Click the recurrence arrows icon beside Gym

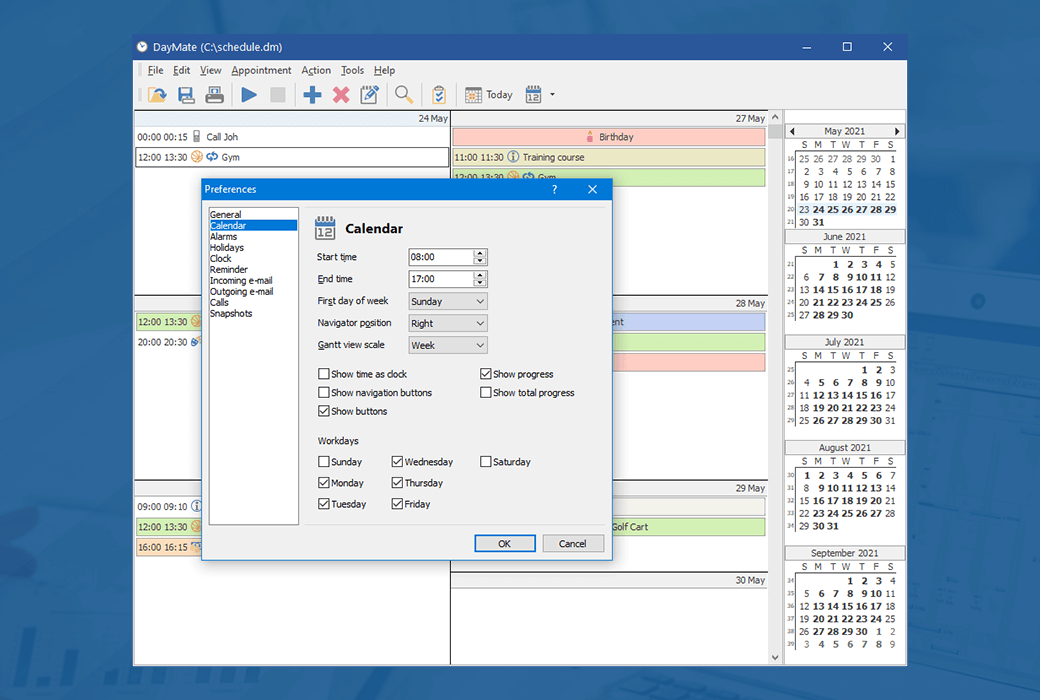(x=212, y=157)
